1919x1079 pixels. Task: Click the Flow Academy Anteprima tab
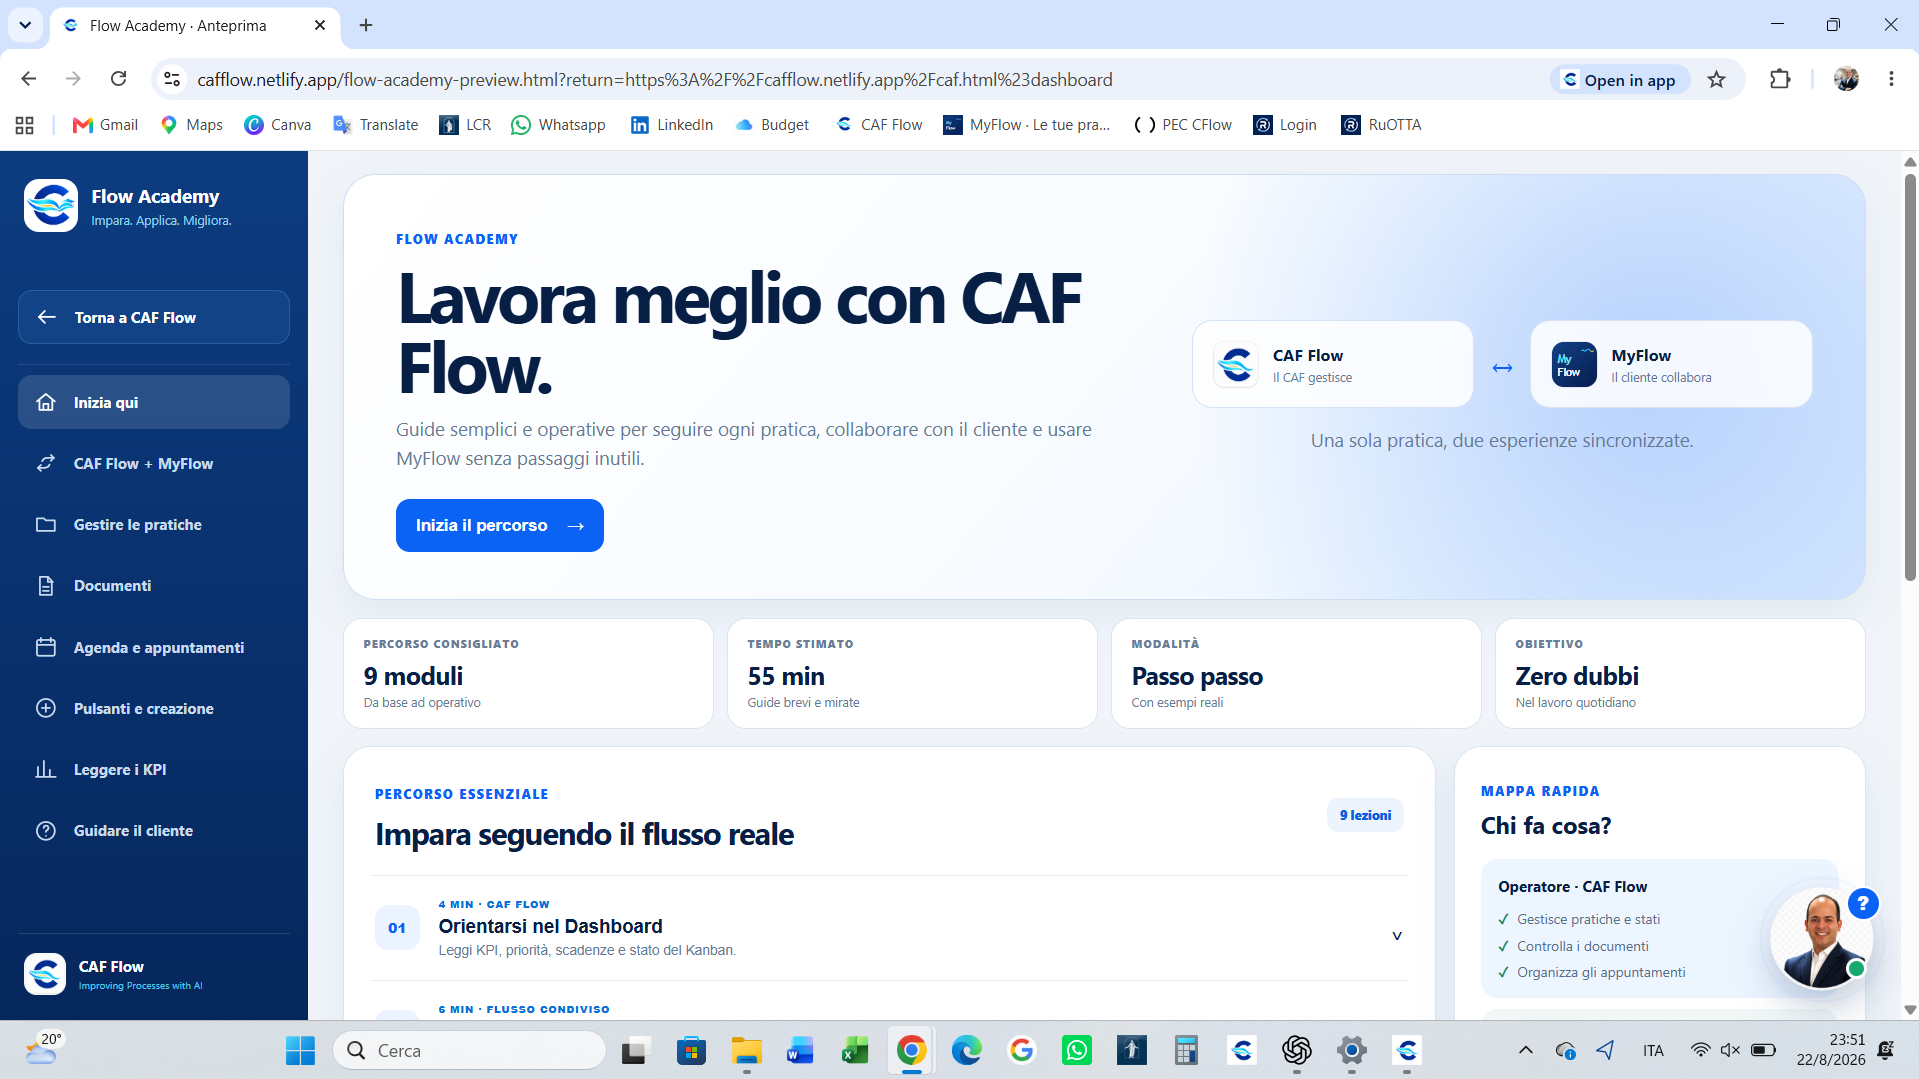195,25
